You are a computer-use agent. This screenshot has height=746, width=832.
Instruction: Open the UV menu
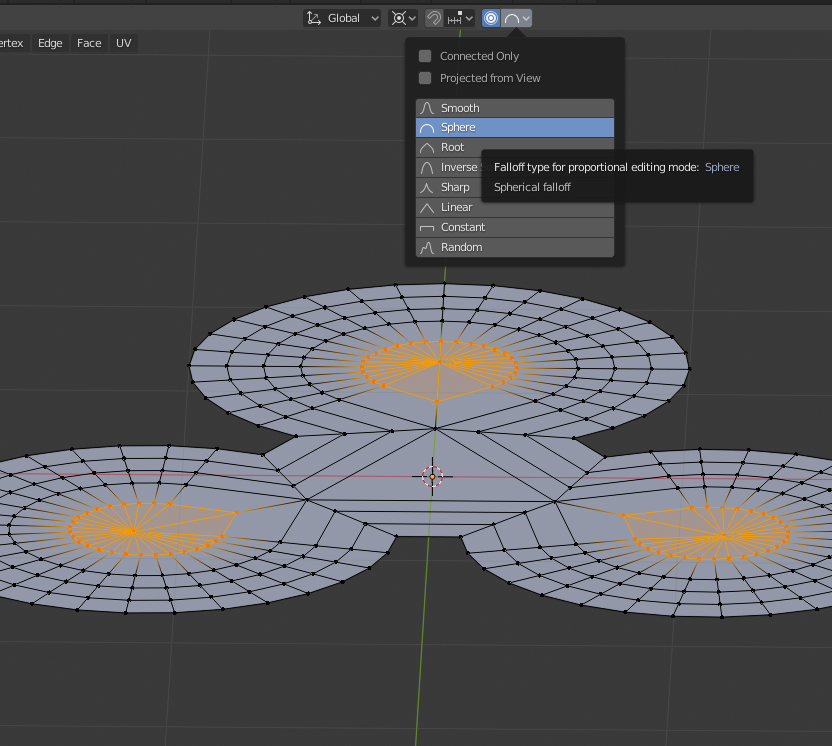(x=123, y=43)
